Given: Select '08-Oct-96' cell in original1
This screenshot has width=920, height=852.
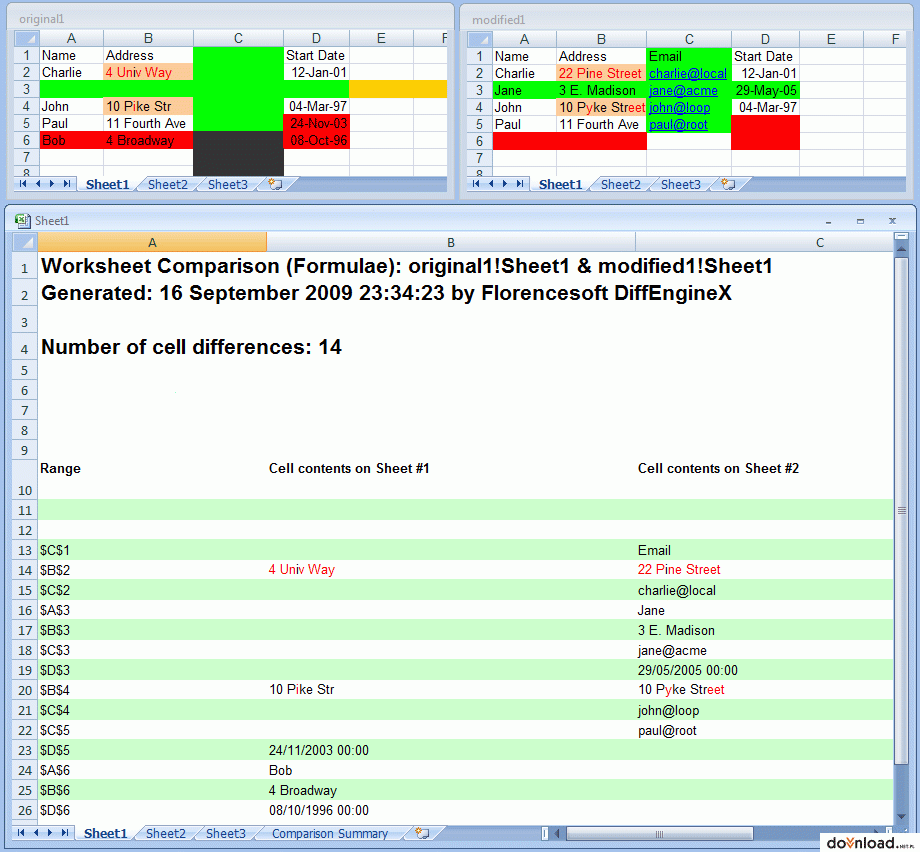Looking at the screenshot, I should pyautogui.click(x=316, y=140).
